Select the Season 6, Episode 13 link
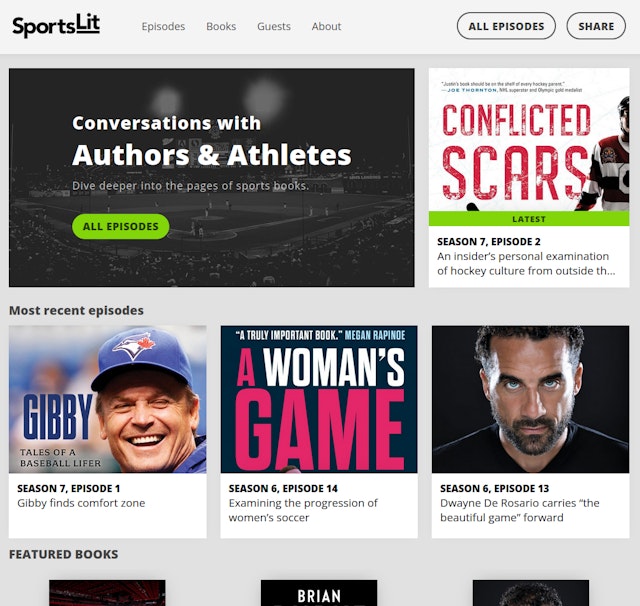Viewport: 640px width, 606px height. coord(495,488)
